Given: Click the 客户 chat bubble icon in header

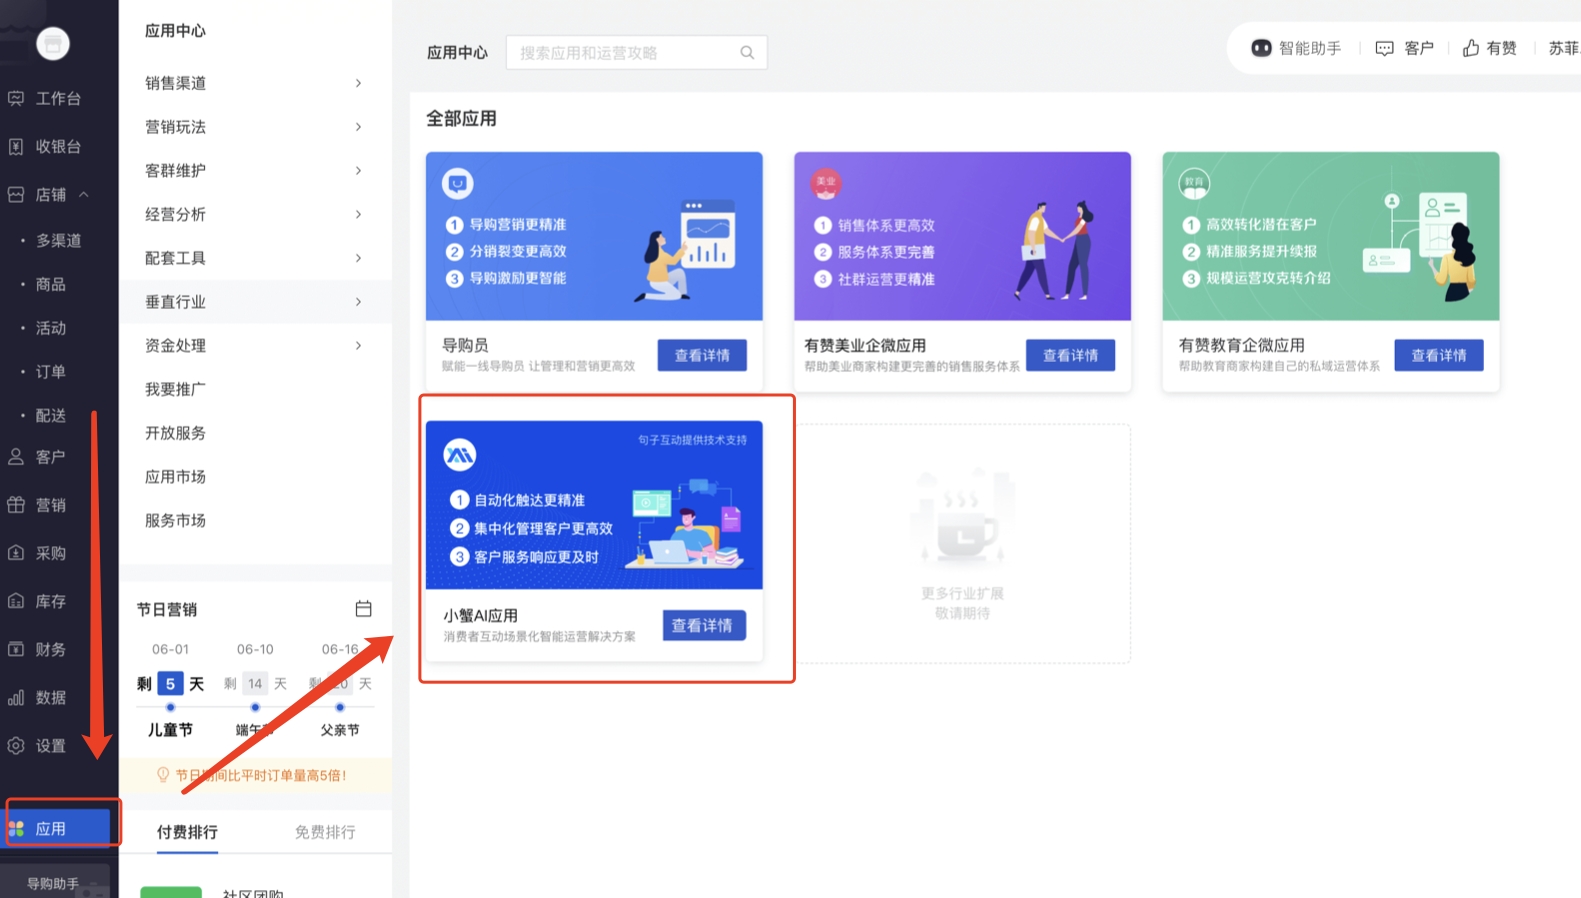Looking at the screenshot, I should (x=1385, y=48).
